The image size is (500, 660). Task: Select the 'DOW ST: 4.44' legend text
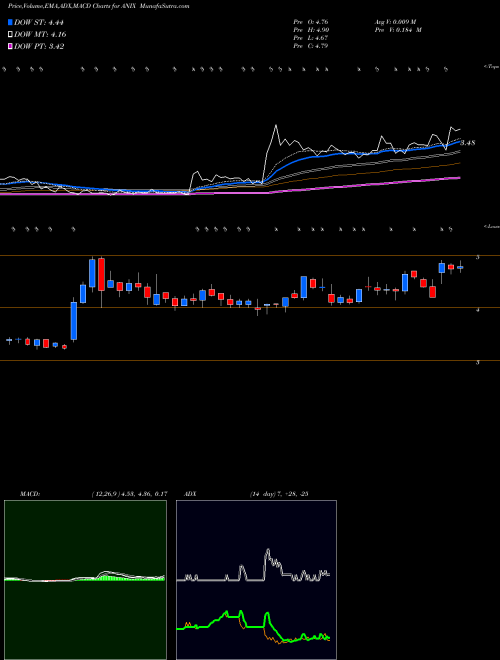pos(39,22)
